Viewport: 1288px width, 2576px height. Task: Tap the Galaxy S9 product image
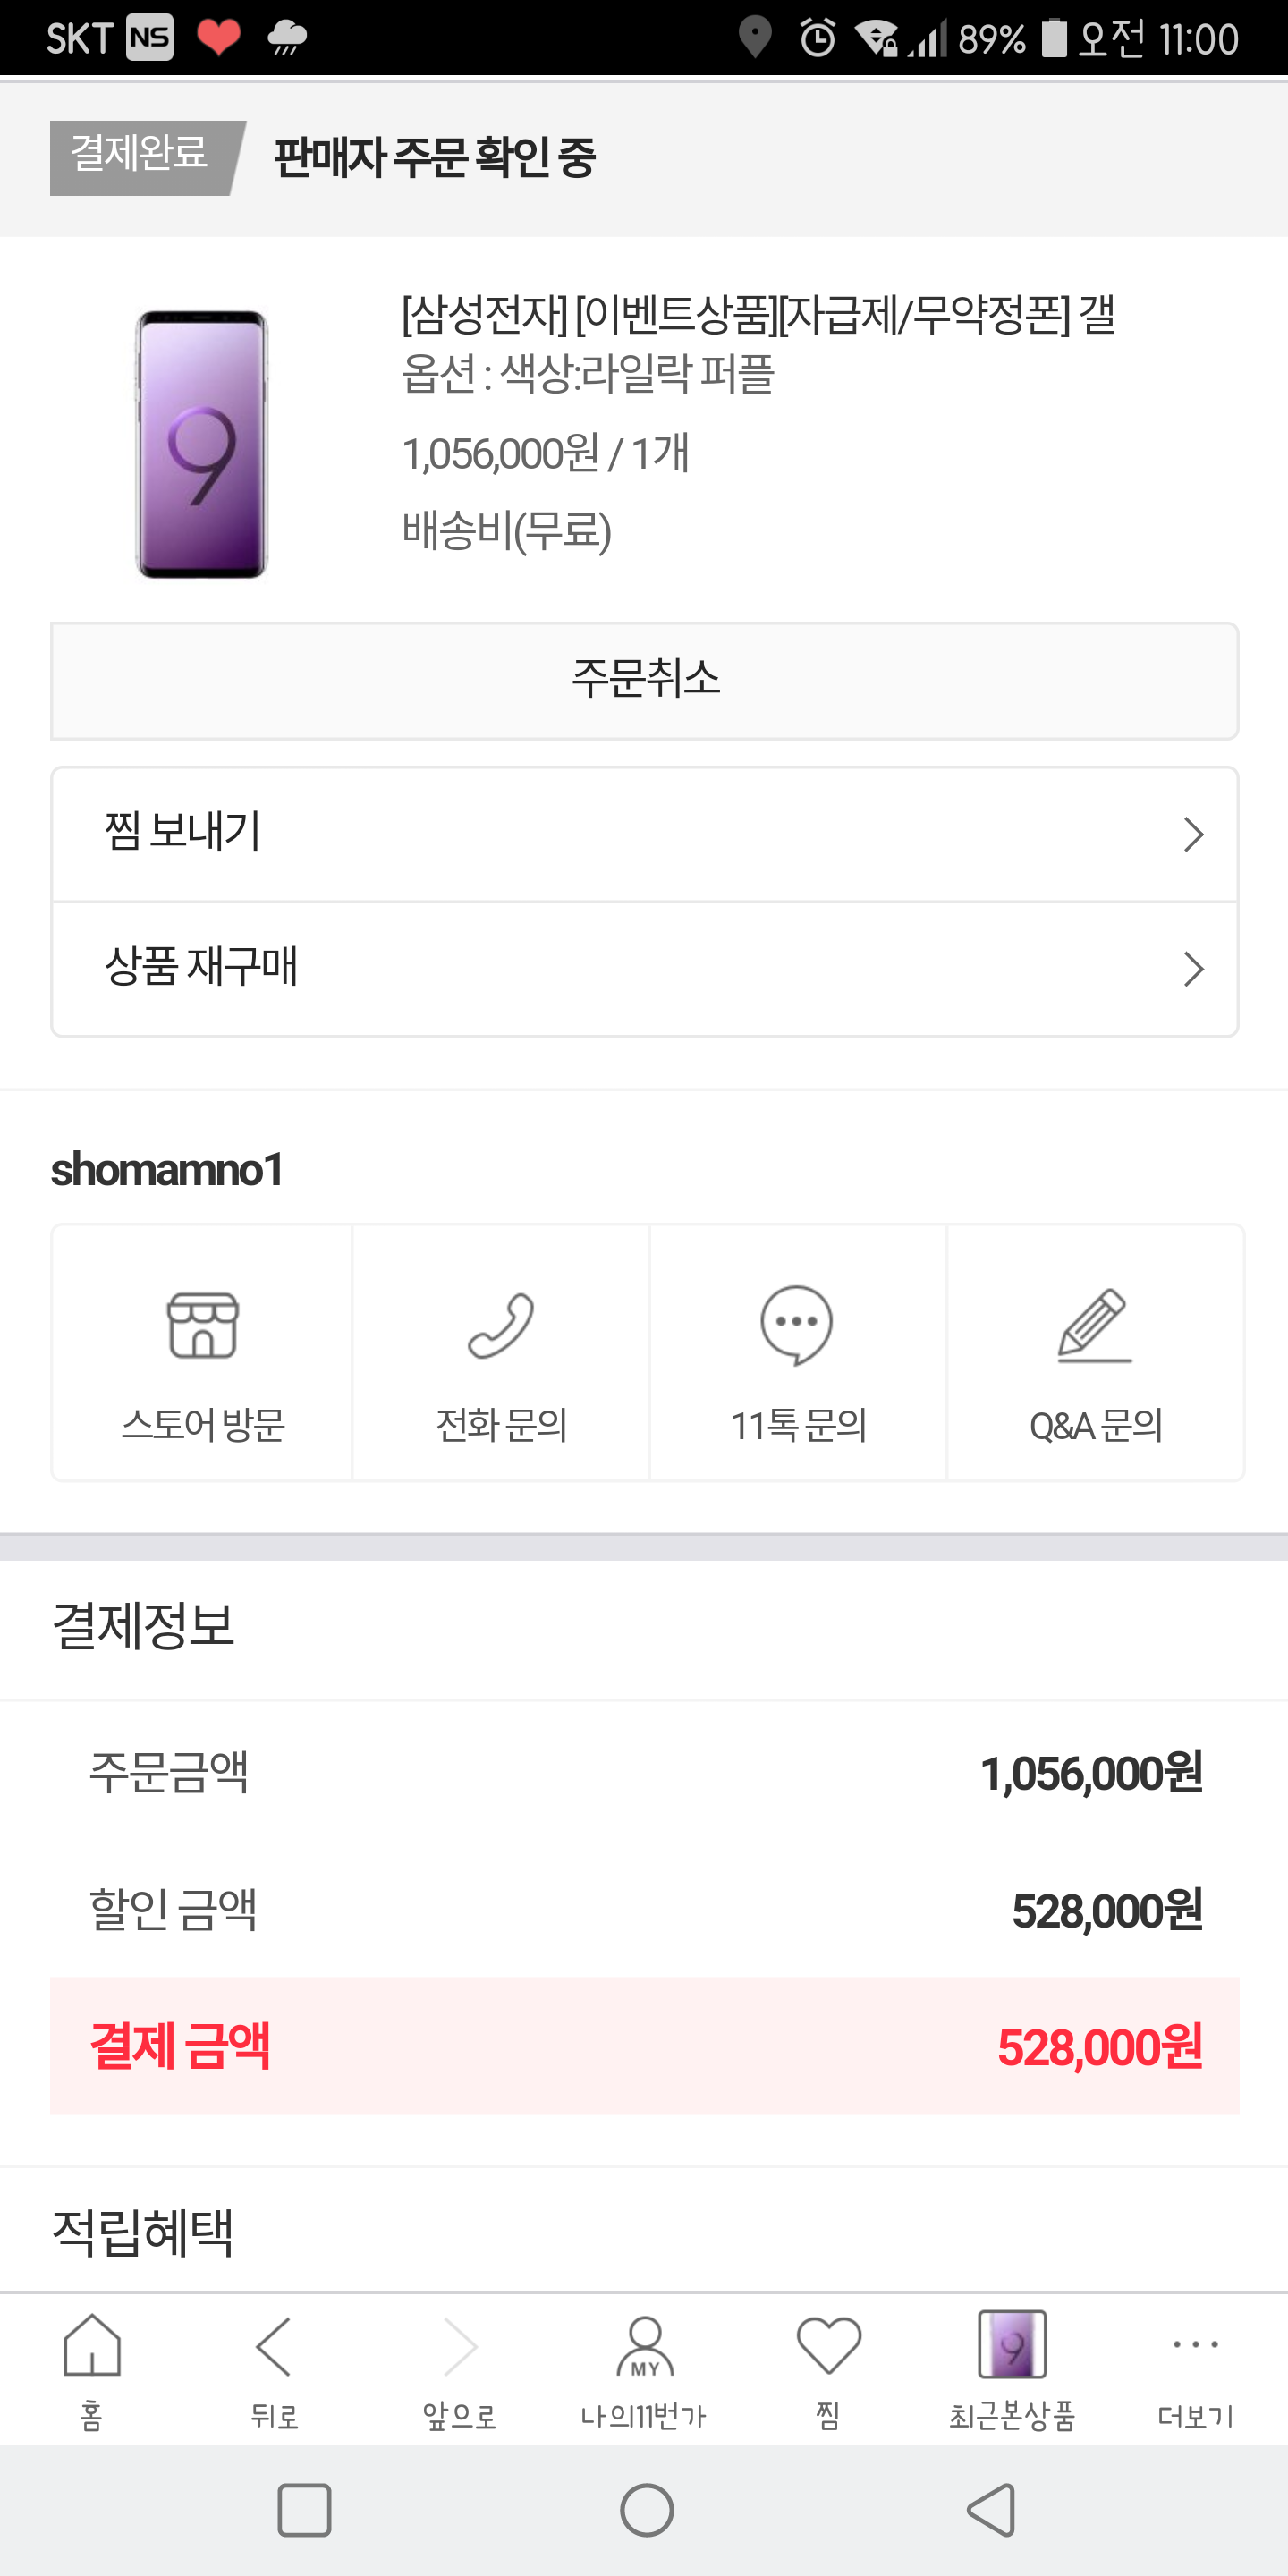202,444
